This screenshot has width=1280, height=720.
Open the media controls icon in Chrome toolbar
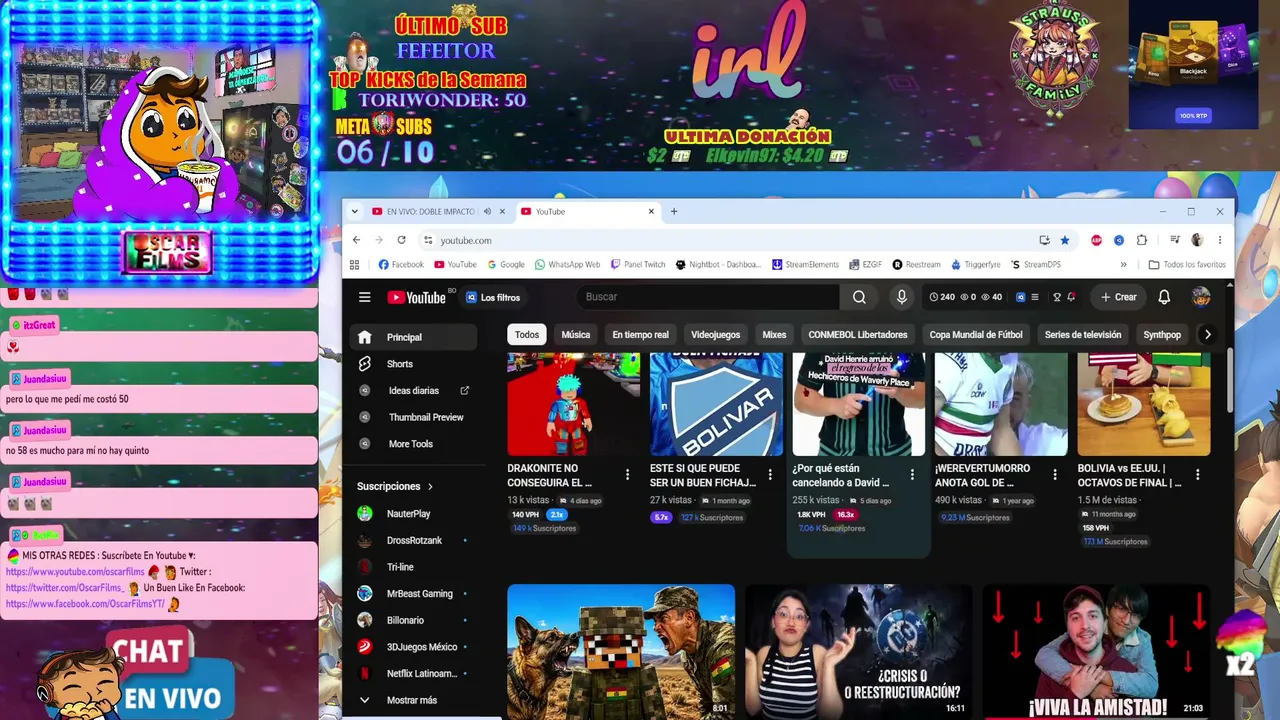click(x=1175, y=240)
